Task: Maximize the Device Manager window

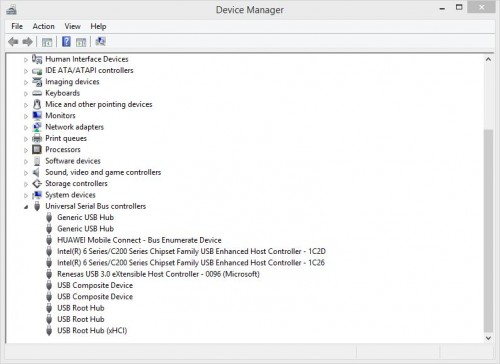Action: coord(459,7)
